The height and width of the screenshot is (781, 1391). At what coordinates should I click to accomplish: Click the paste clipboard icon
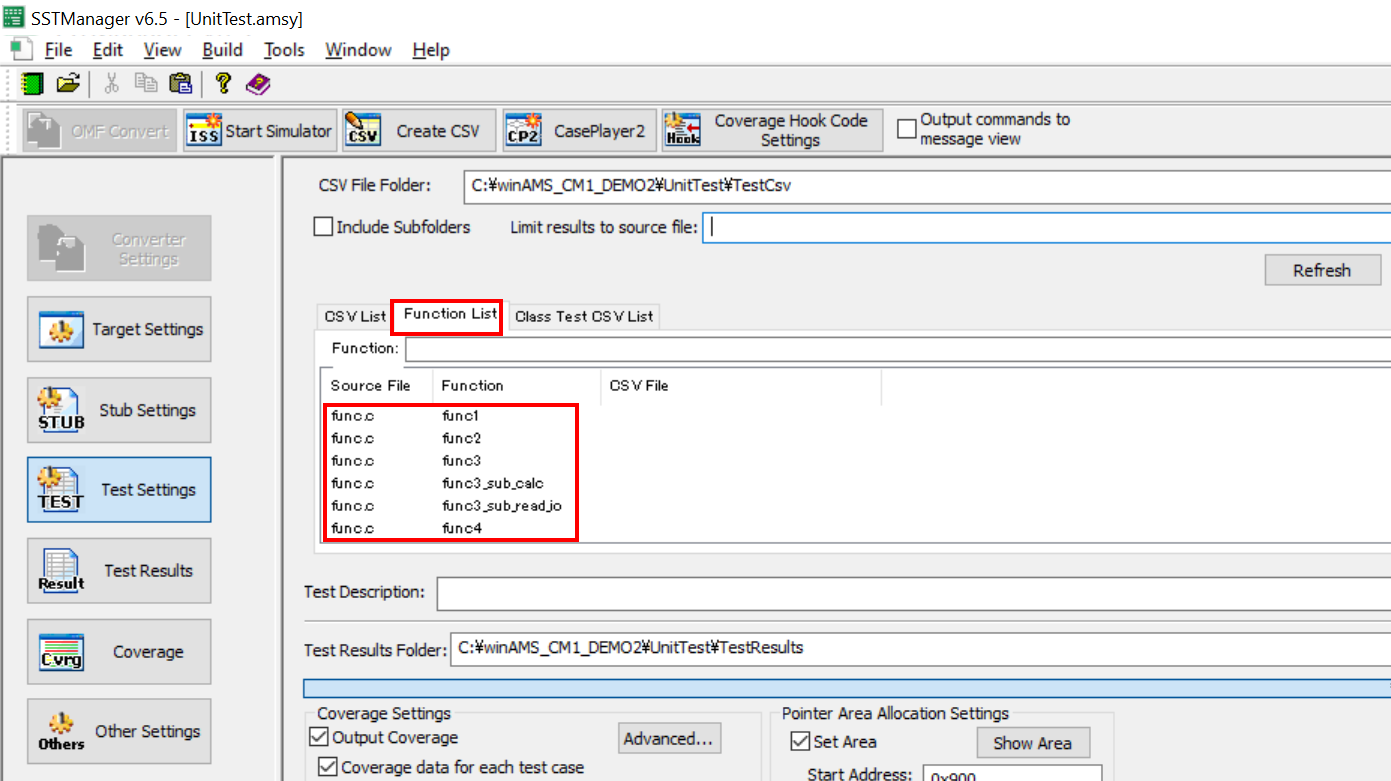click(x=180, y=84)
